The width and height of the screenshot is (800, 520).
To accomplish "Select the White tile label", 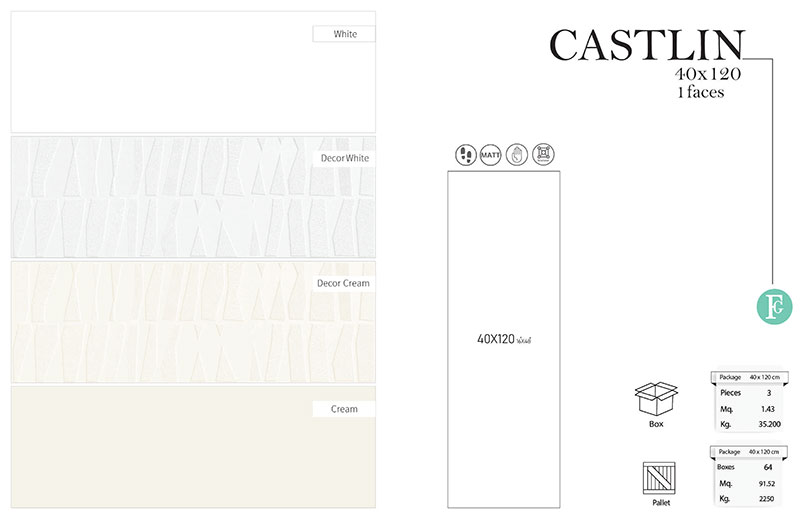I will 344,34.
